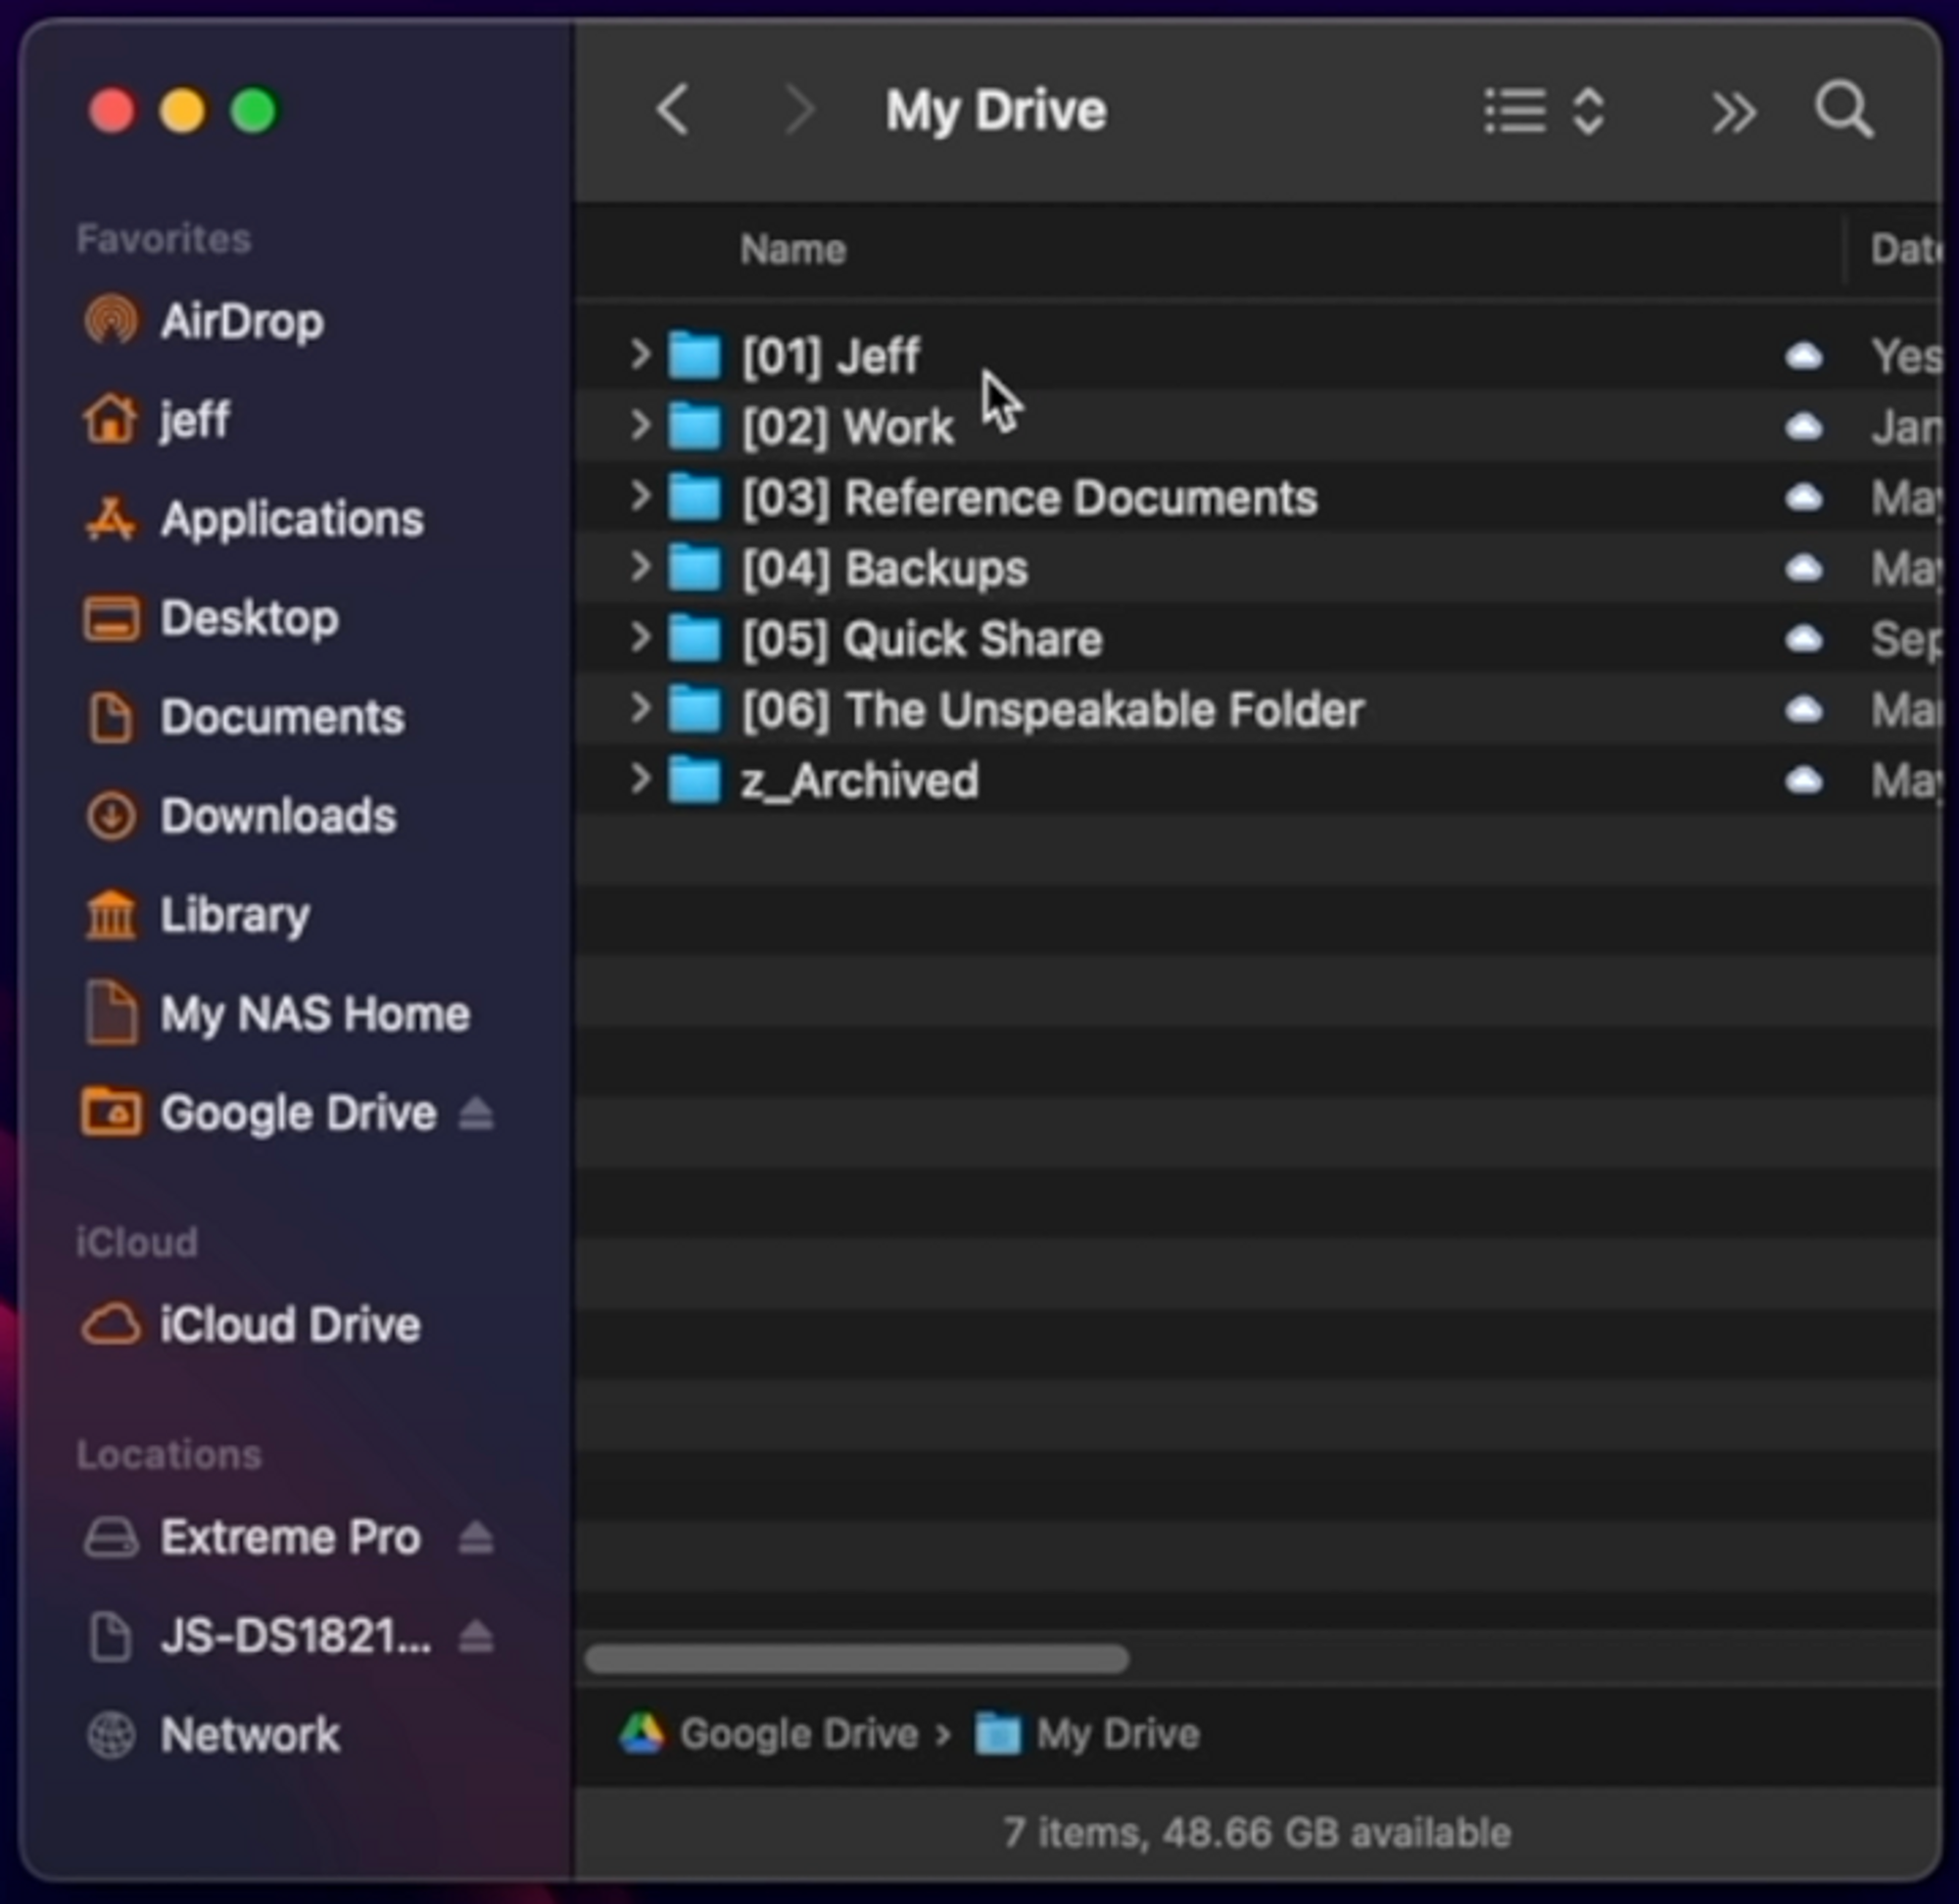Viewport: 1959px width, 1904px height.
Task: Click the horizontal scrollbar thumb
Action: click(x=857, y=1660)
